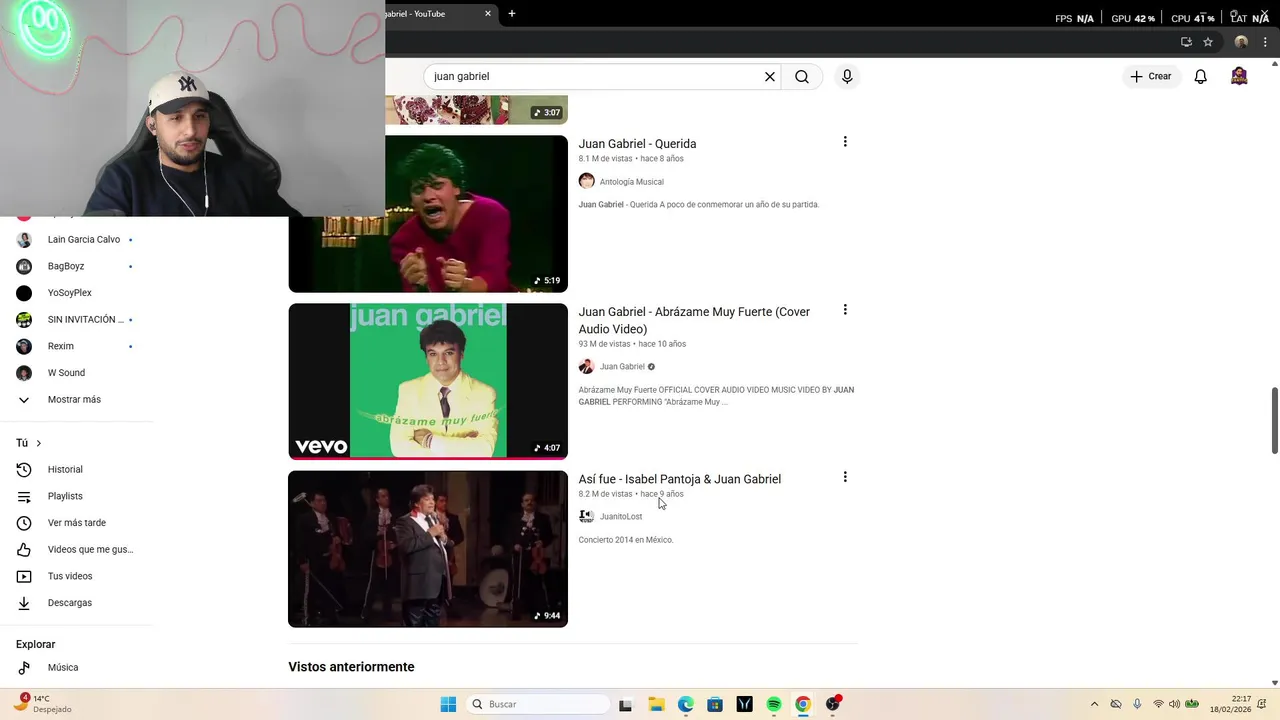Image resolution: width=1280 pixels, height=720 pixels.
Task: Click '93 M de vistas' text
Action: pos(604,344)
